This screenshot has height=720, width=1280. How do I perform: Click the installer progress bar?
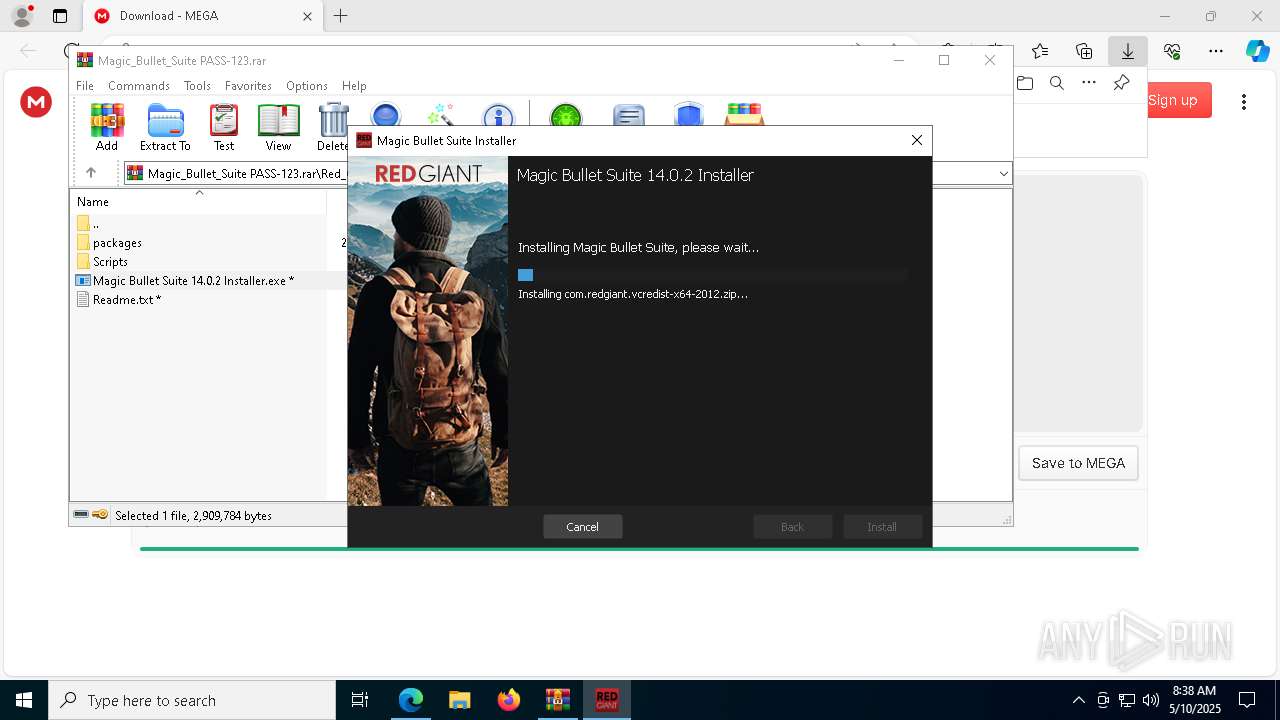pos(712,275)
